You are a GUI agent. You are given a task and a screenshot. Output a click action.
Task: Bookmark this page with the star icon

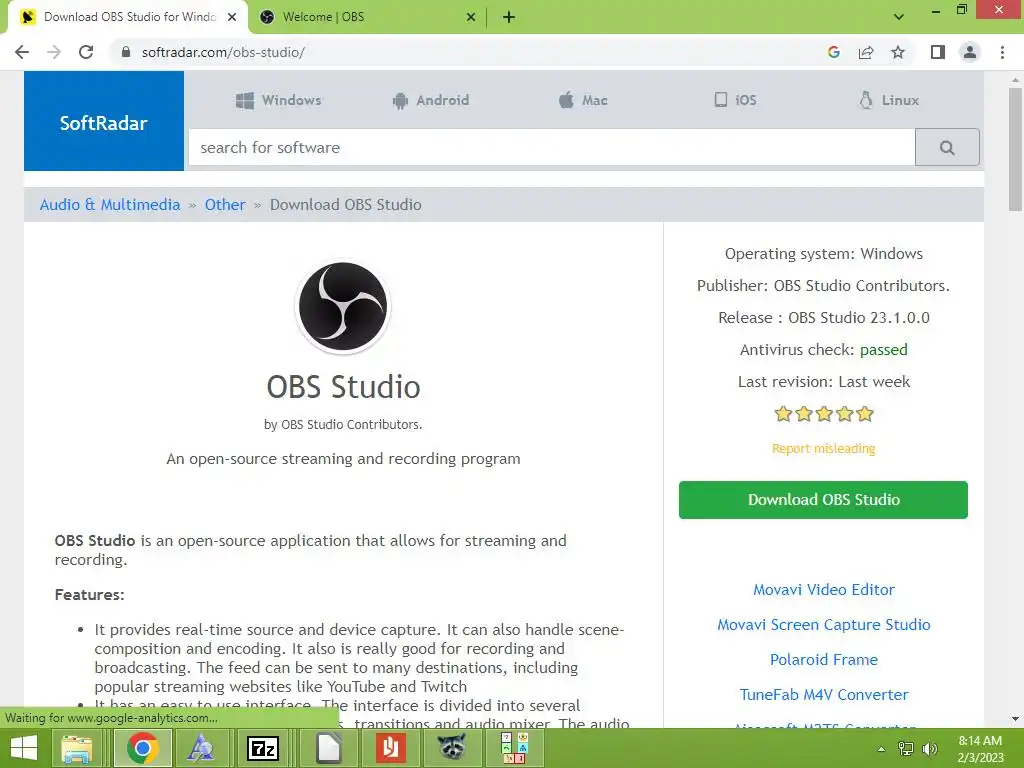click(898, 52)
